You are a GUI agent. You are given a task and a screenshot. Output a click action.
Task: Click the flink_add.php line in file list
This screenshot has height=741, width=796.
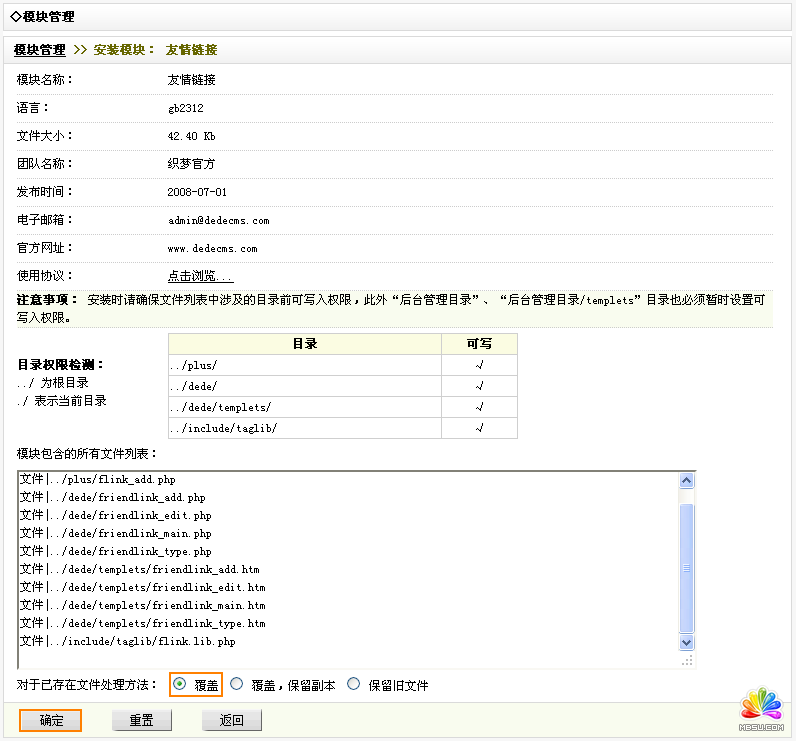97,480
